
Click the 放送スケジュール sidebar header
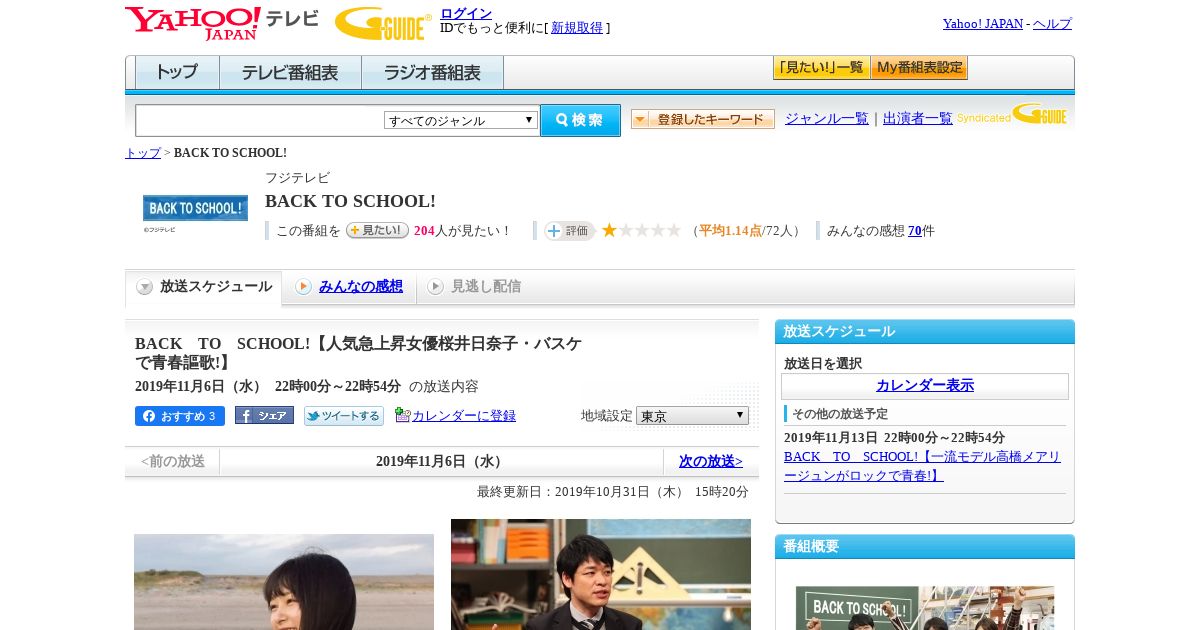coord(925,331)
